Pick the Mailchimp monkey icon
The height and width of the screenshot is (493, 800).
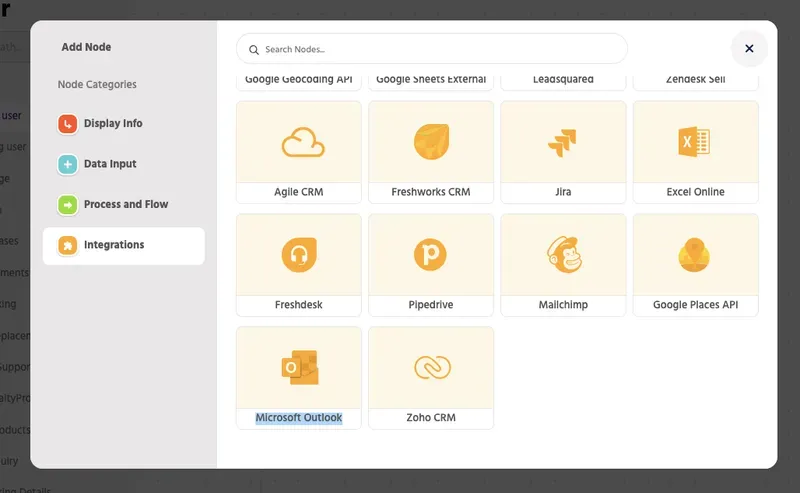[x=564, y=255]
